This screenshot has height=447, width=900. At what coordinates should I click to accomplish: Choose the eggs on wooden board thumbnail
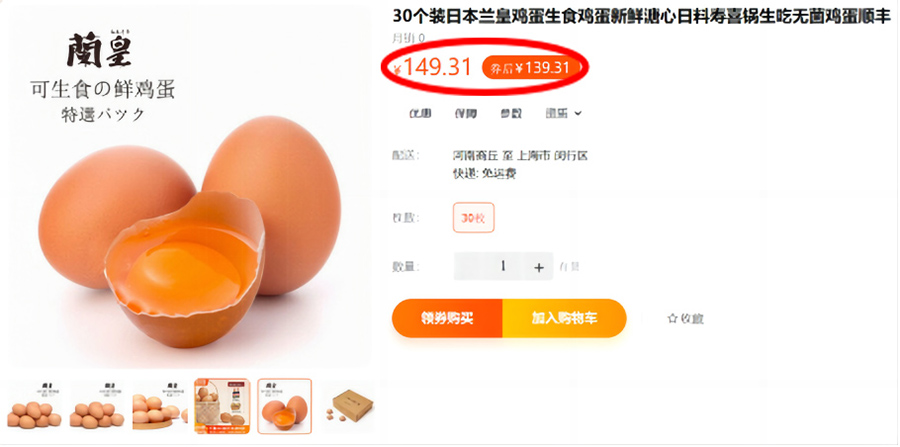(x=160, y=406)
